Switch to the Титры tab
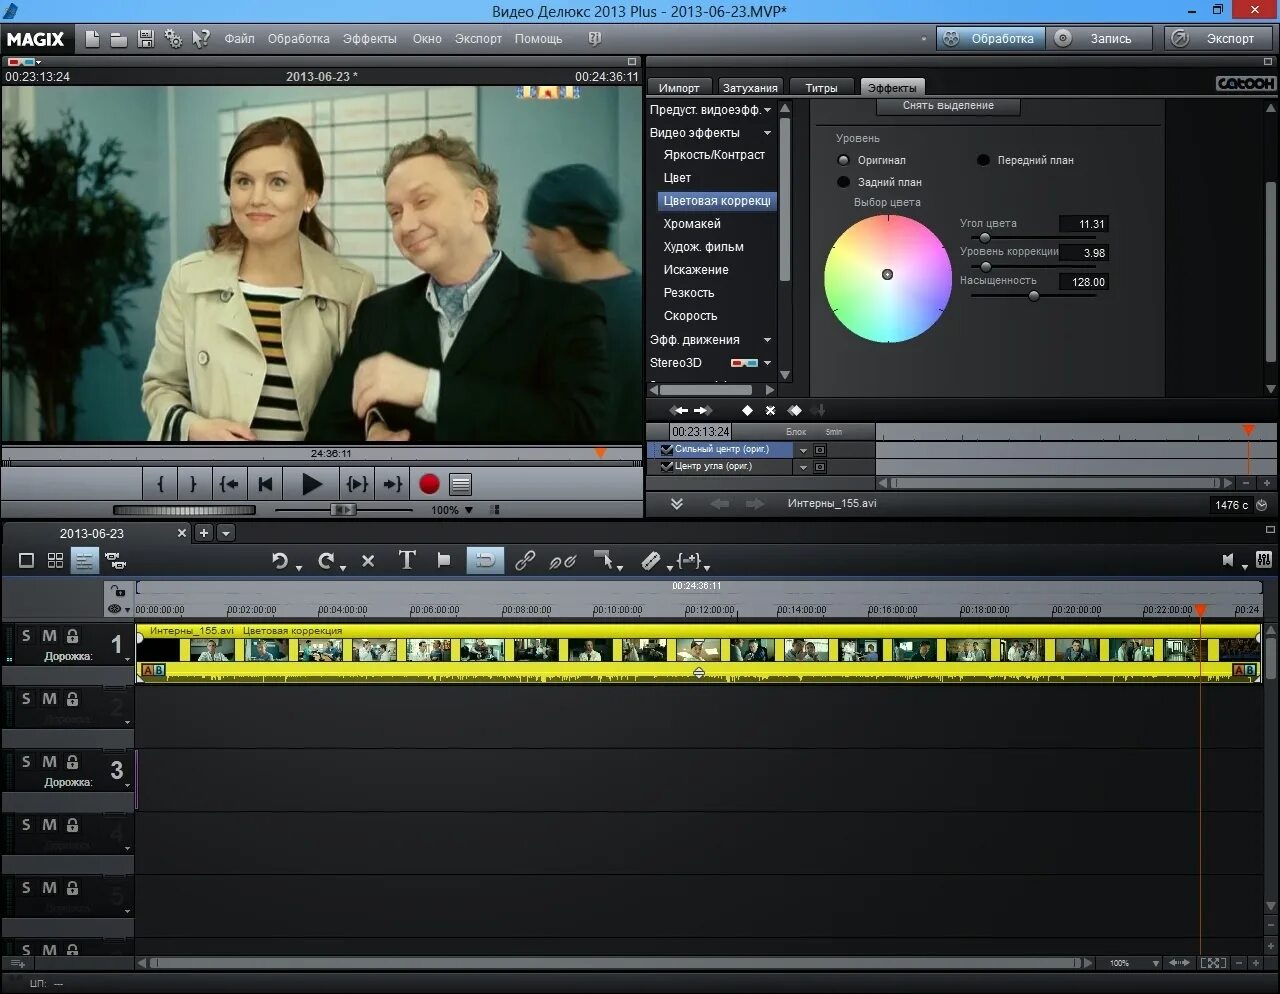Image resolution: width=1280 pixels, height=994 pixels. [822, 88]
